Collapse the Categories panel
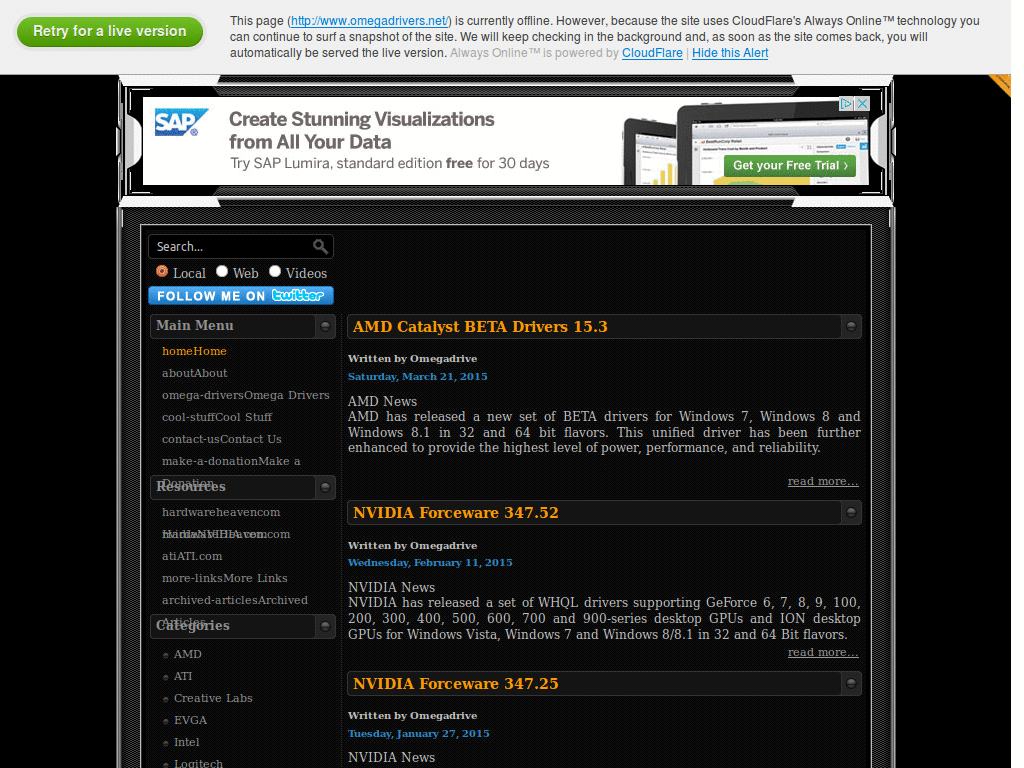Screen dimensions: 1024x768 [325, 626]
